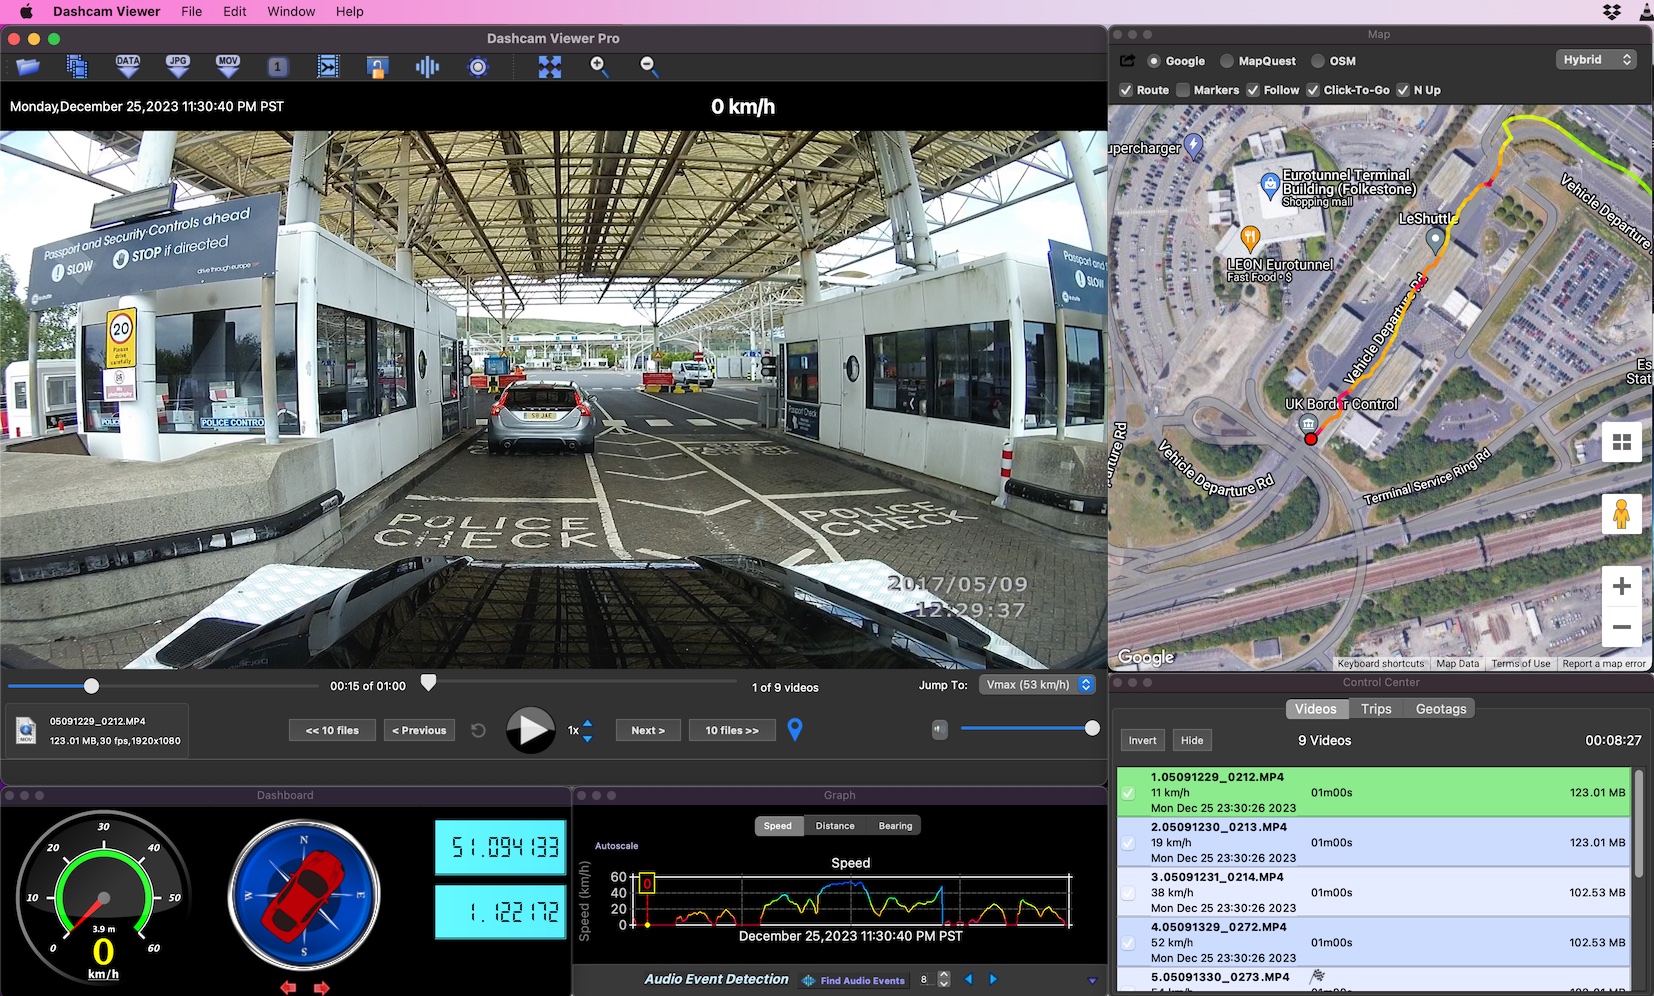Click the replay circular arrow icon

pyautogui.click(x=478, y=730)
